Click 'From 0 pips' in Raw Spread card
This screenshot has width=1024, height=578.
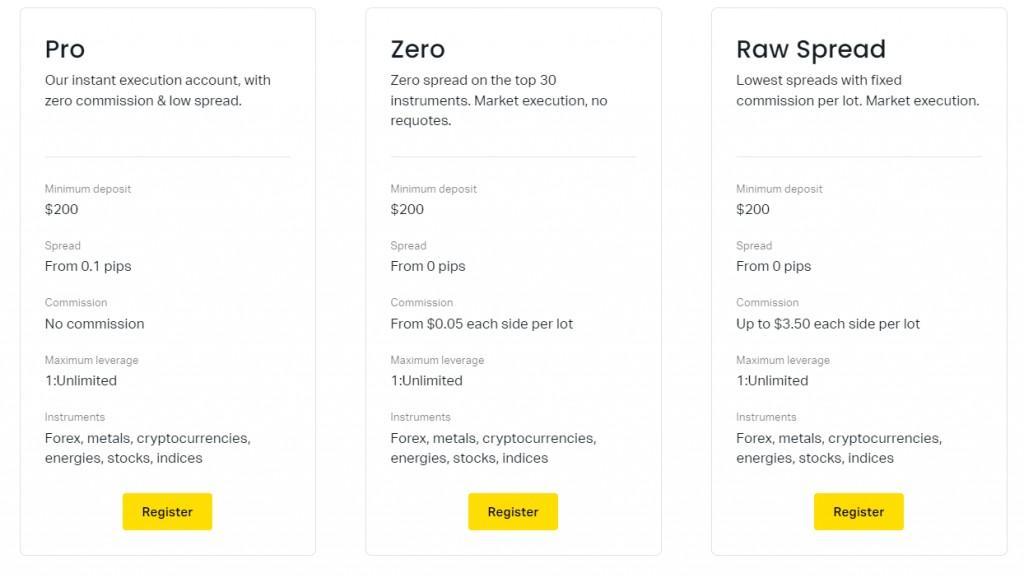click(x=773, y=266)
